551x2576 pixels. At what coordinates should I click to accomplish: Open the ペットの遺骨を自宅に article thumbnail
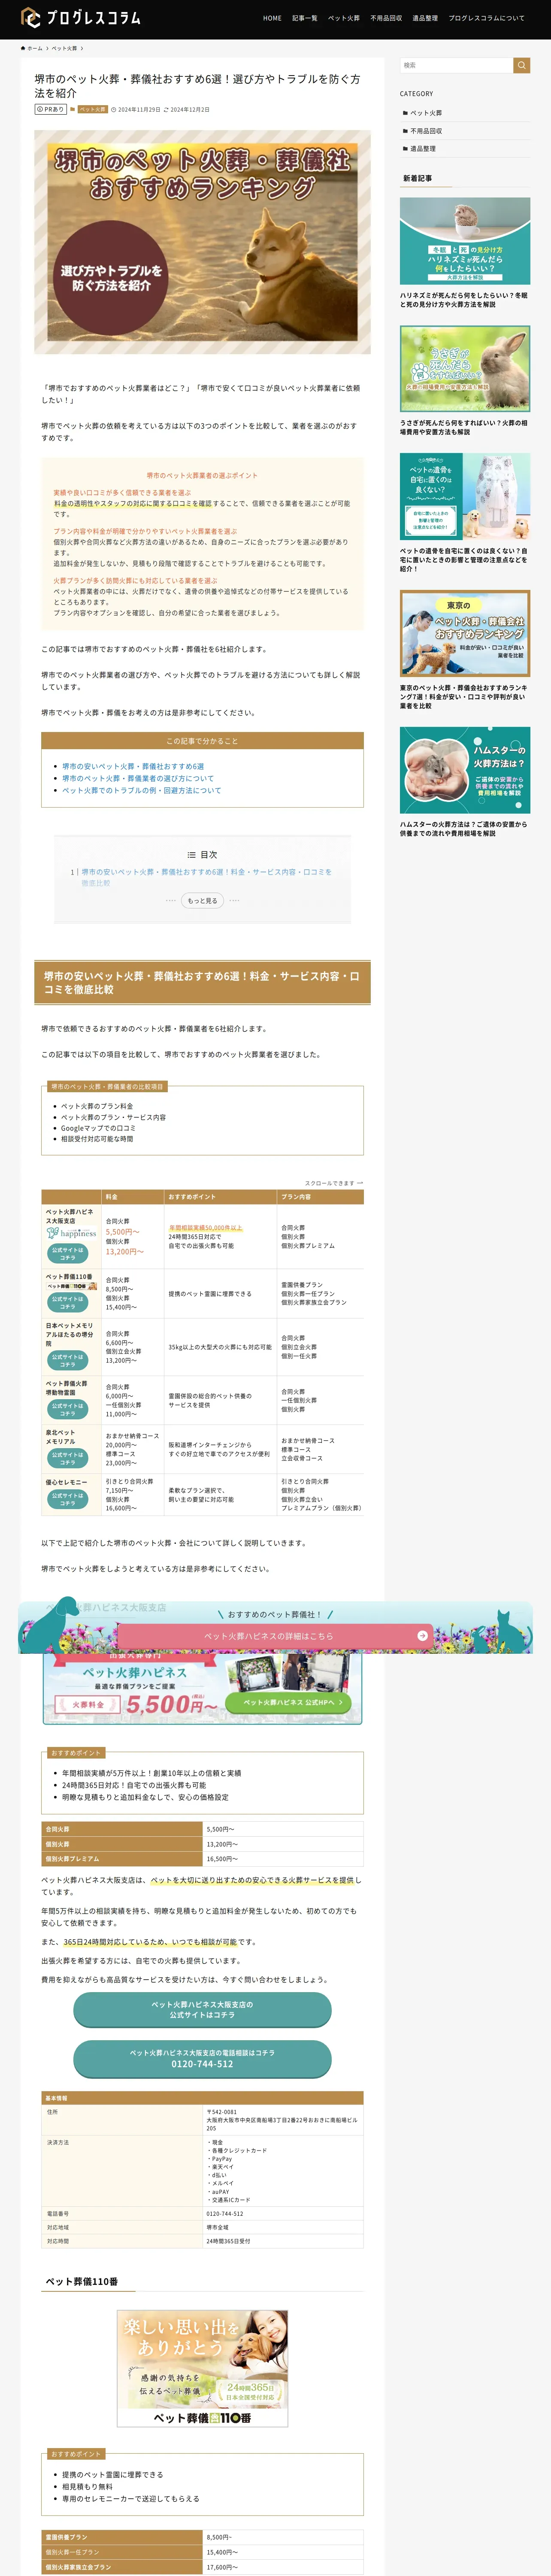(465, 497)
